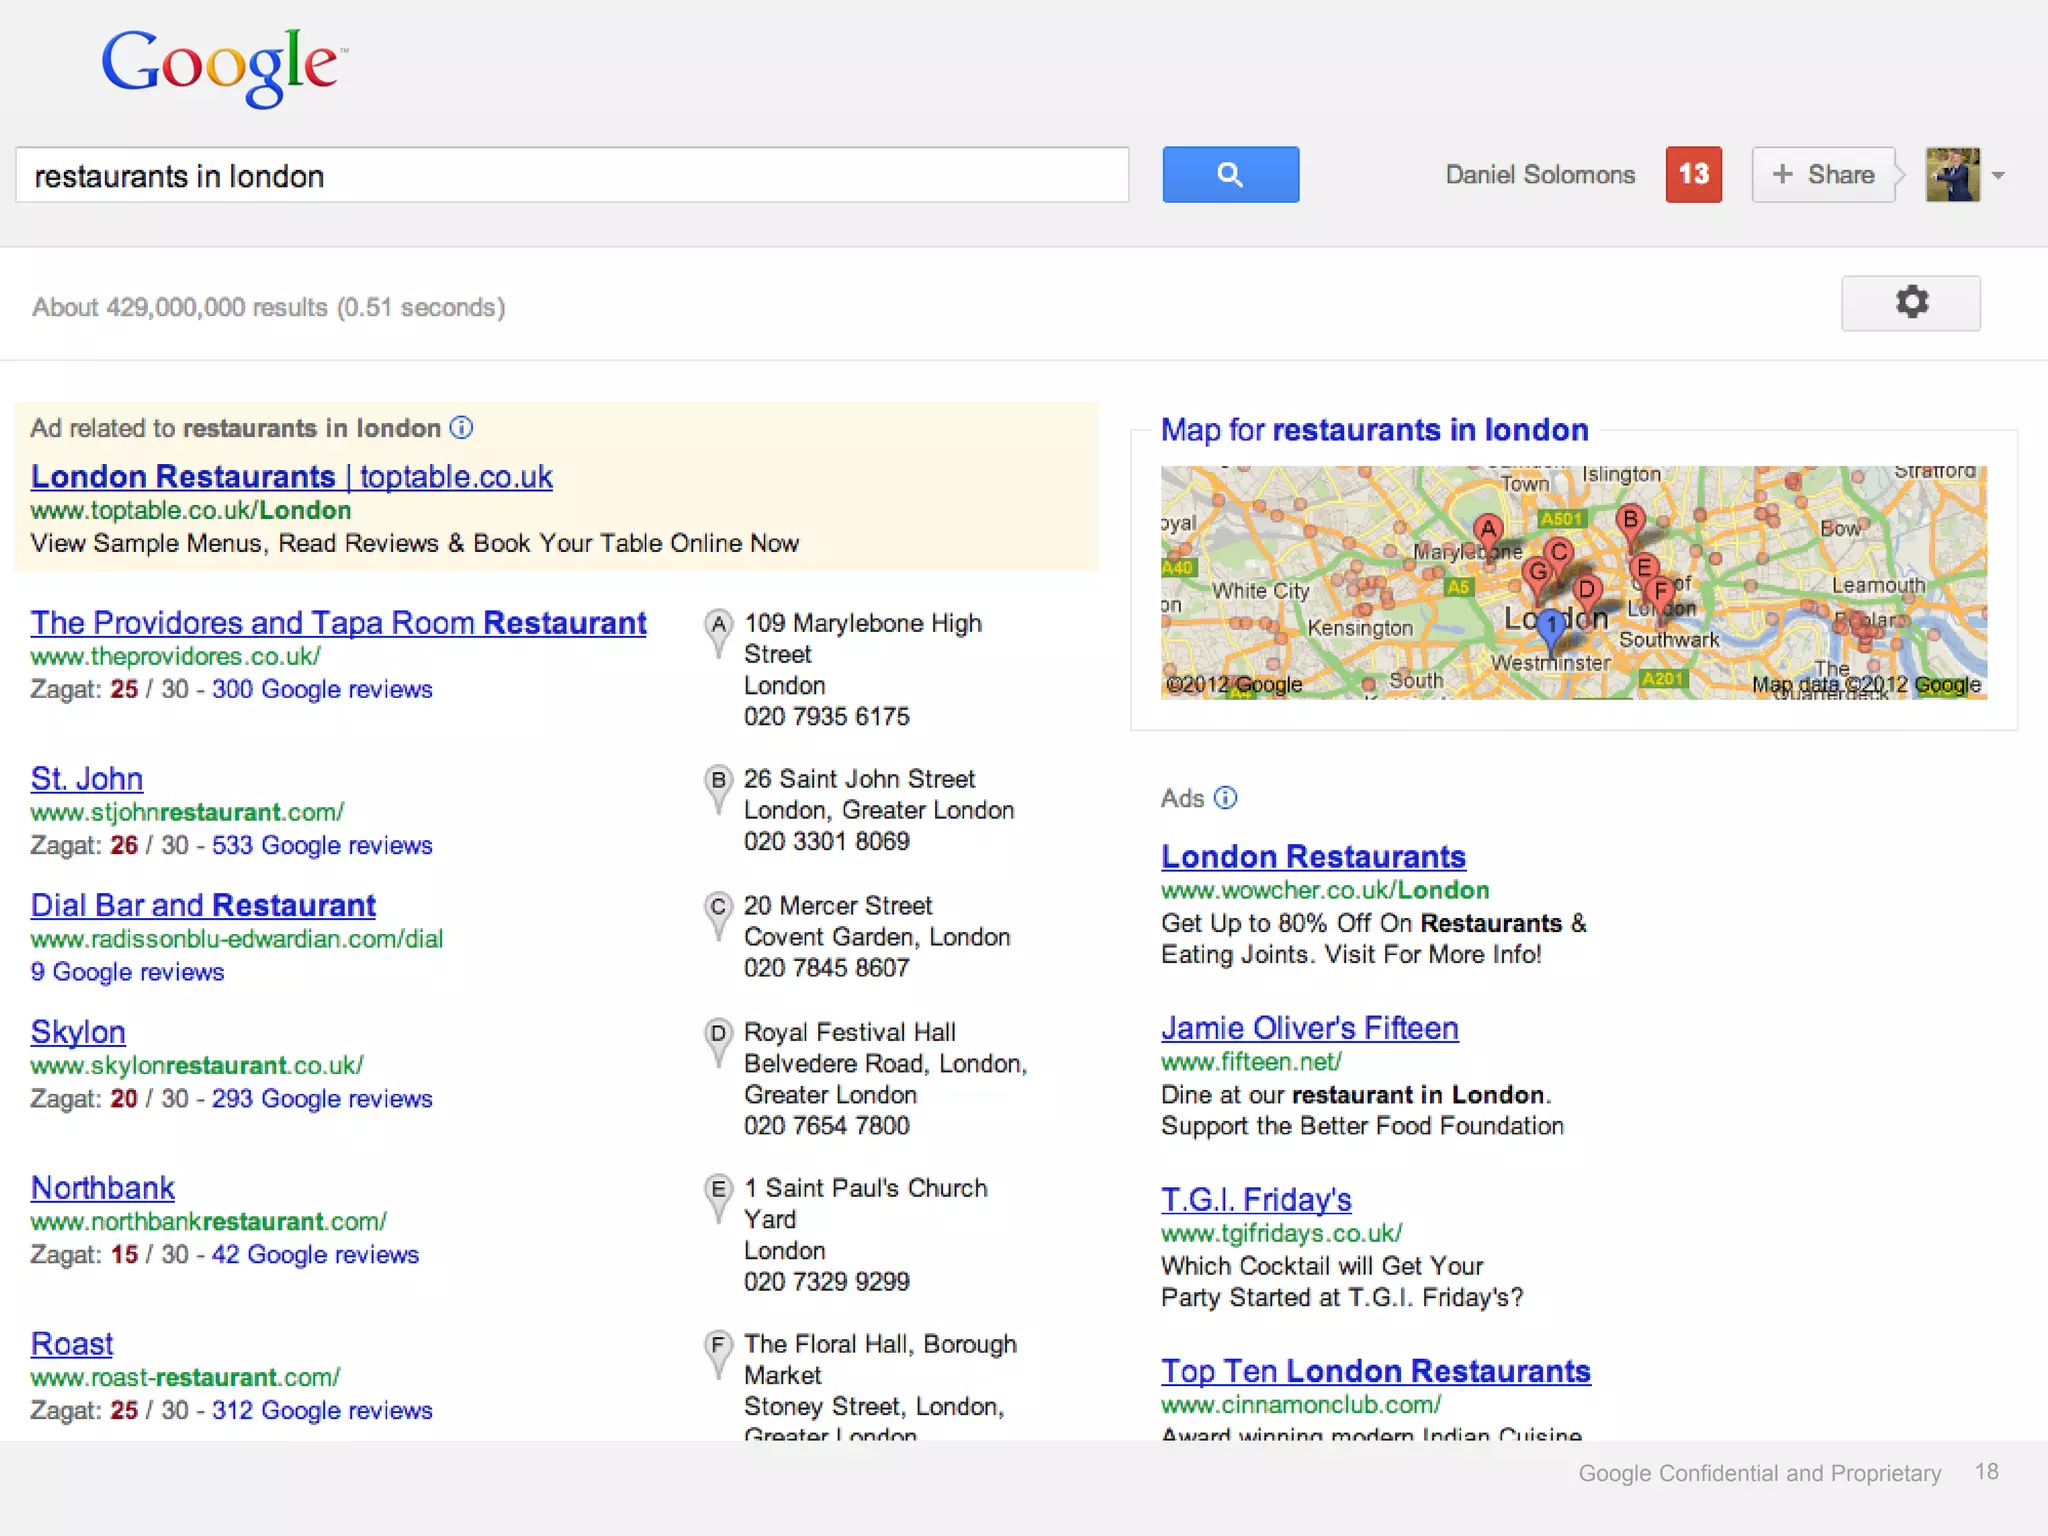Click the blue search magnifier button

1230,175
